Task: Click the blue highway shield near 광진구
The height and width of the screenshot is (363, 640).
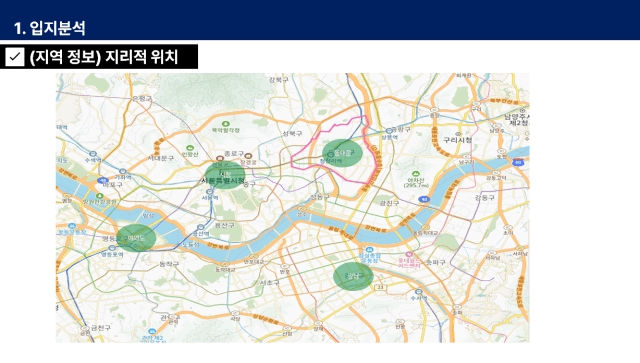Action: 424,199
